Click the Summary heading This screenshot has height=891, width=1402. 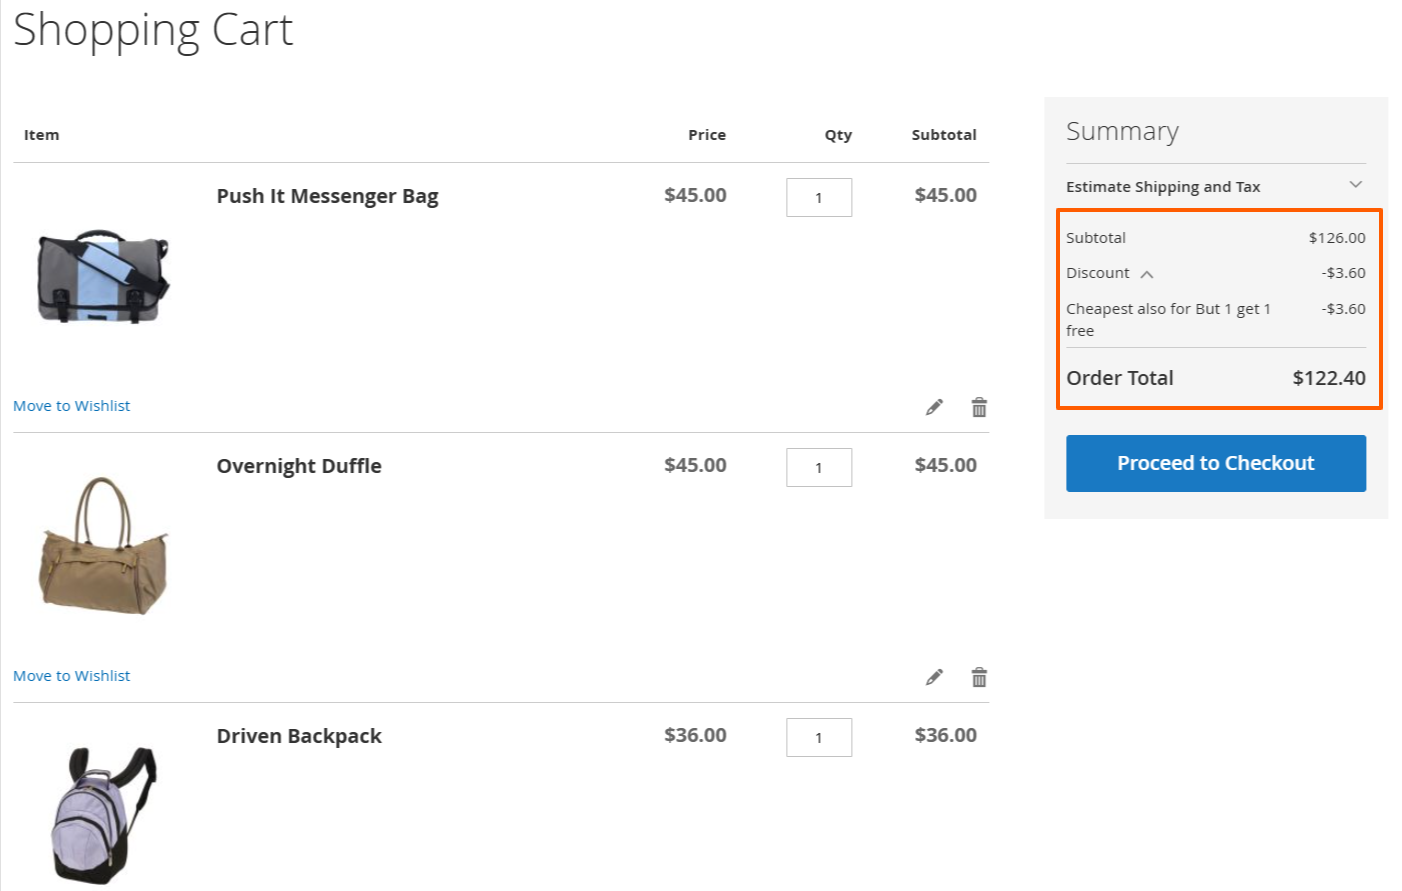[1122, 131]
